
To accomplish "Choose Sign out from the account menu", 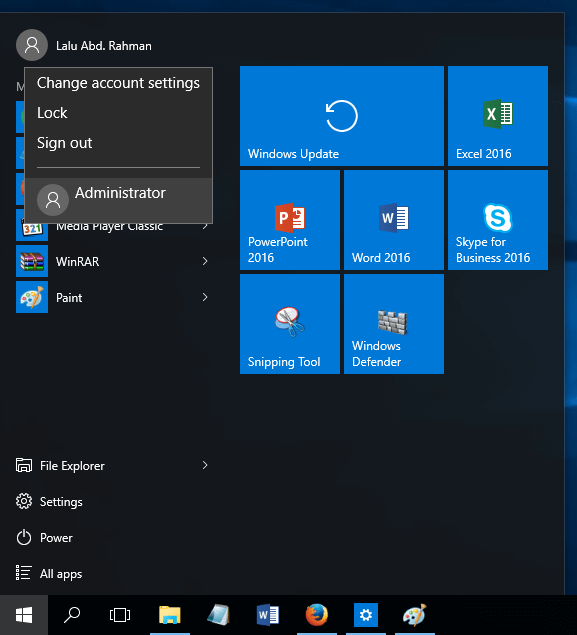I will 118,143.
